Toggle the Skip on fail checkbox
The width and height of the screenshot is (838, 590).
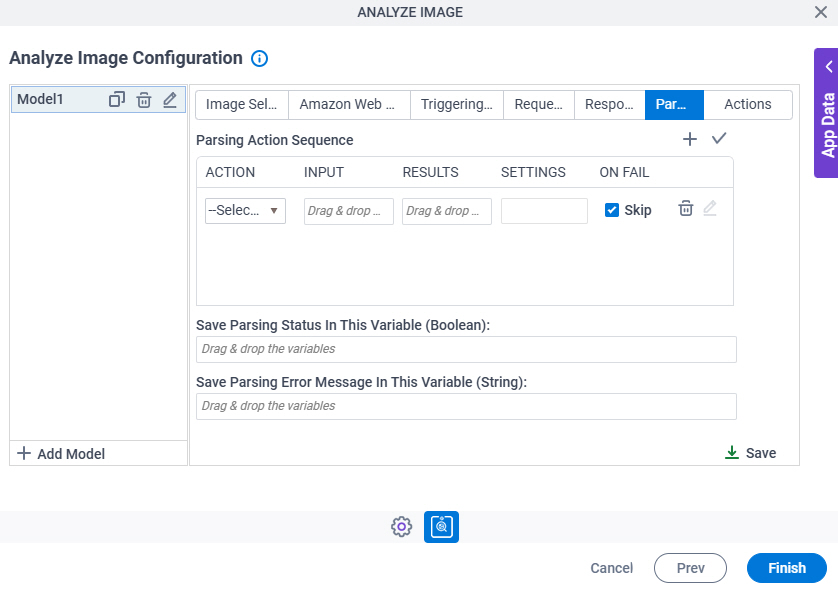[x=612, y=210]
